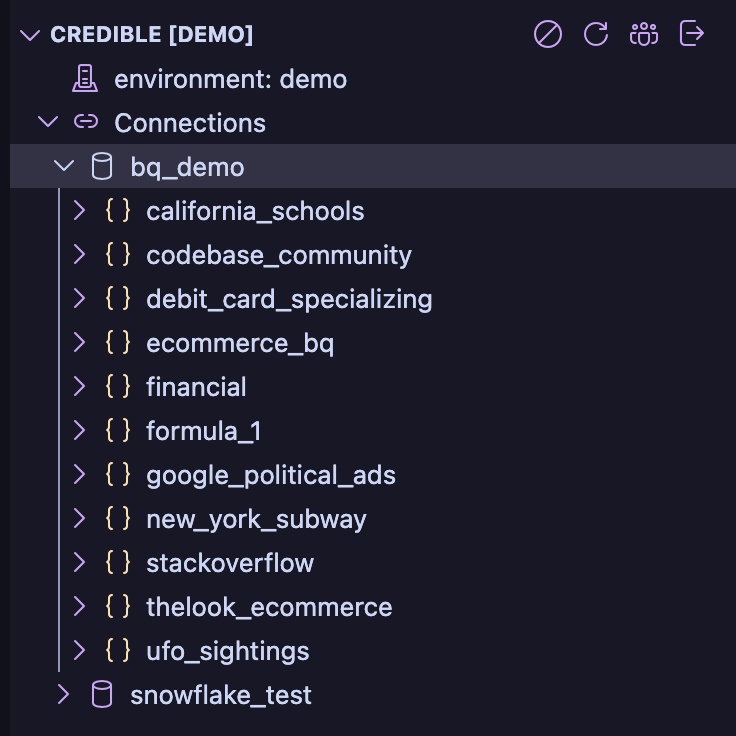Screen dimensions: 736x736
Task: Click braces icon beside stackoverflow
Action: [118, 562]
